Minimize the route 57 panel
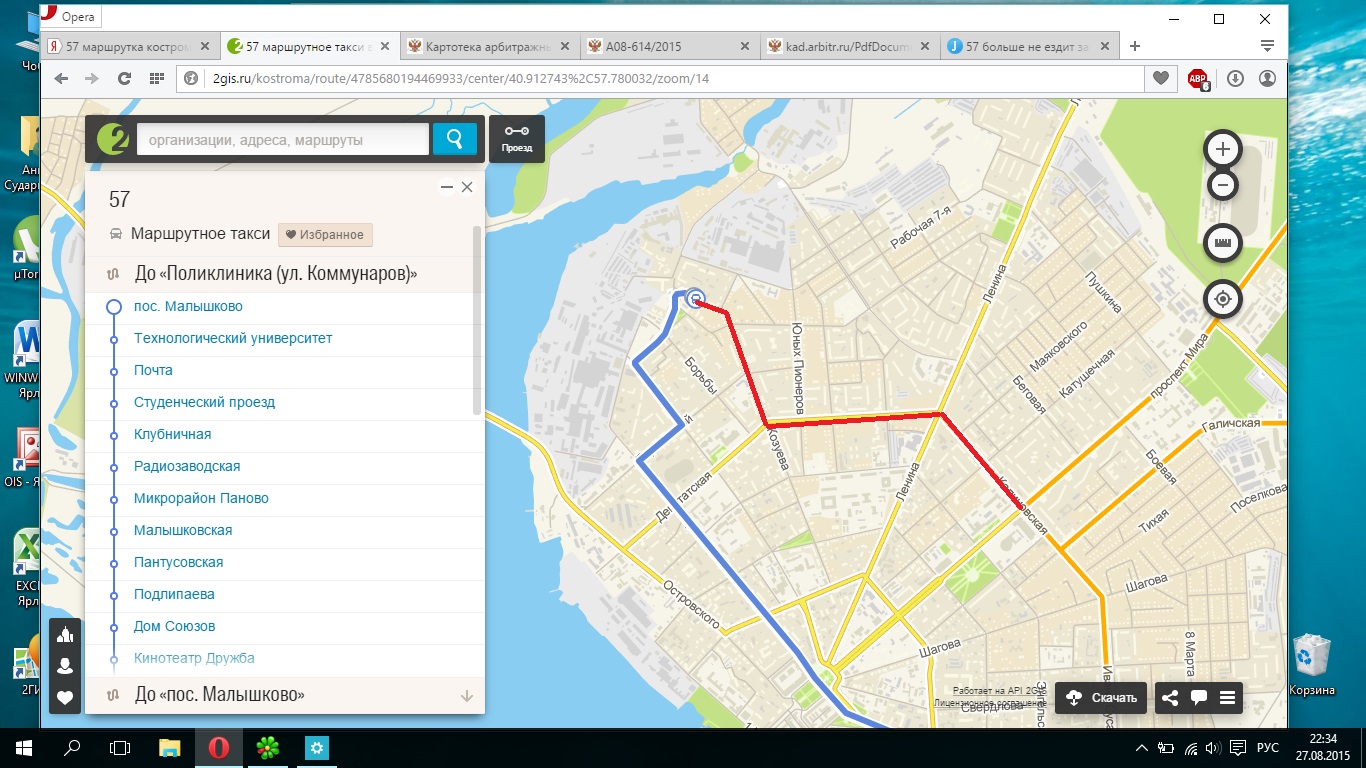 point(447,187)
